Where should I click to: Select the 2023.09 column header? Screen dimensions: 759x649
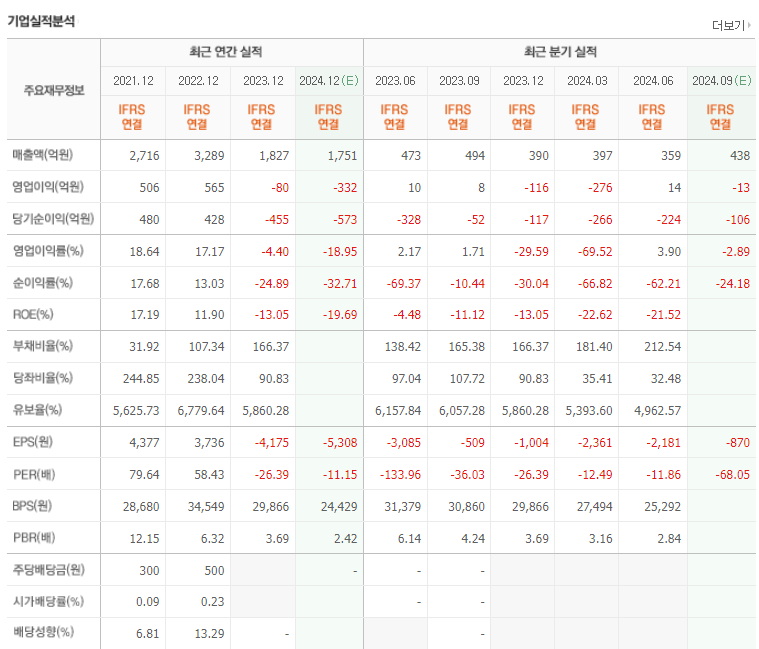[x=459, y=81]
